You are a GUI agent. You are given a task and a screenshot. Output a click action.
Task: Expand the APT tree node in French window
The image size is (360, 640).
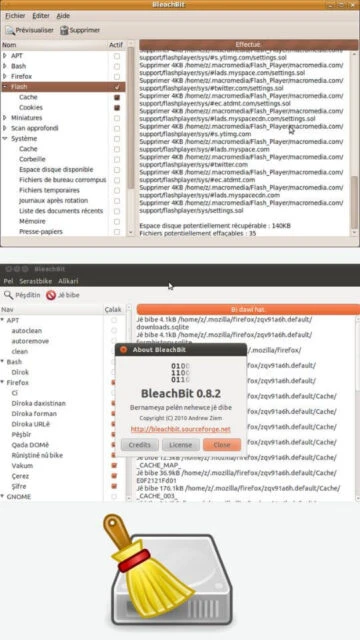coord(5,56)
